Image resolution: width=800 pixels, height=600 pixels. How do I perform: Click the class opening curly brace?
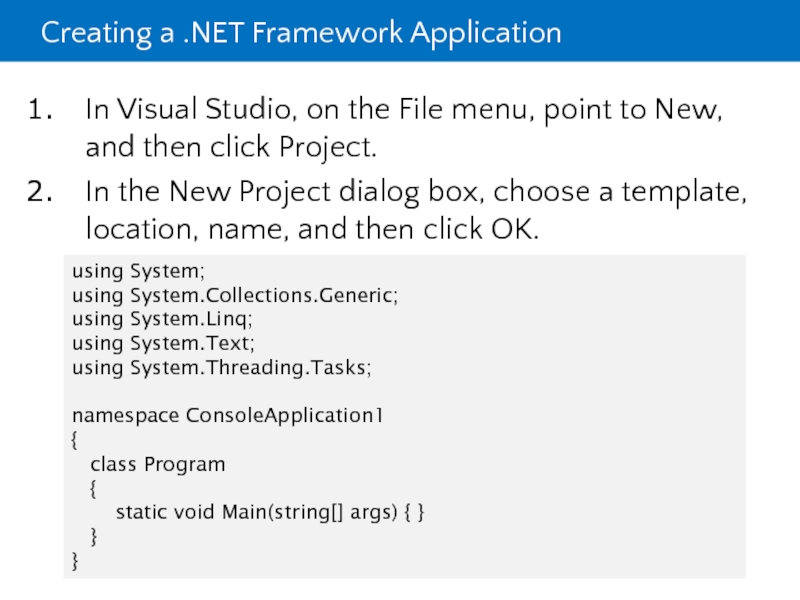(93, 489)
